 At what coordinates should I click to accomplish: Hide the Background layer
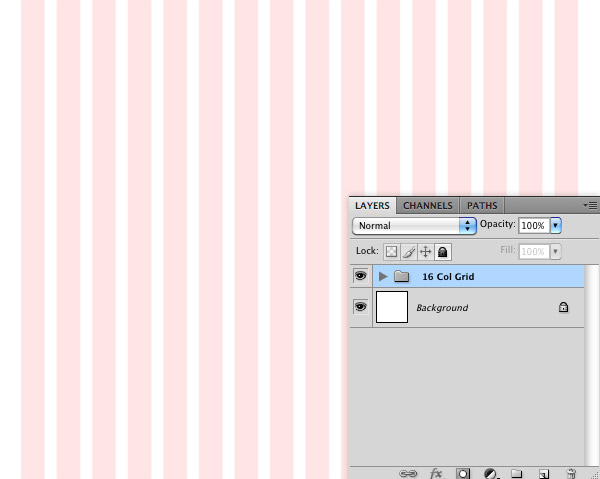[x=360, y=307]
